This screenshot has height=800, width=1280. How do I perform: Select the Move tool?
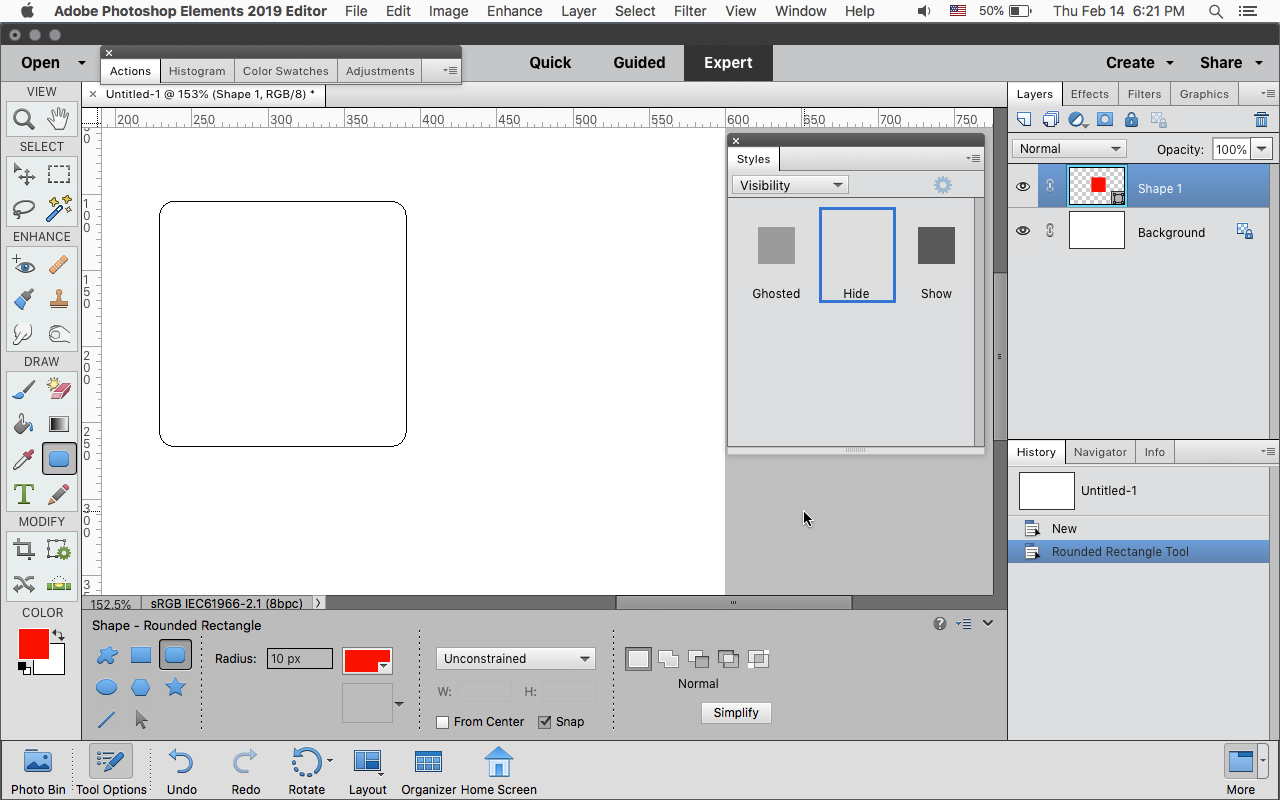coord(24,175)
